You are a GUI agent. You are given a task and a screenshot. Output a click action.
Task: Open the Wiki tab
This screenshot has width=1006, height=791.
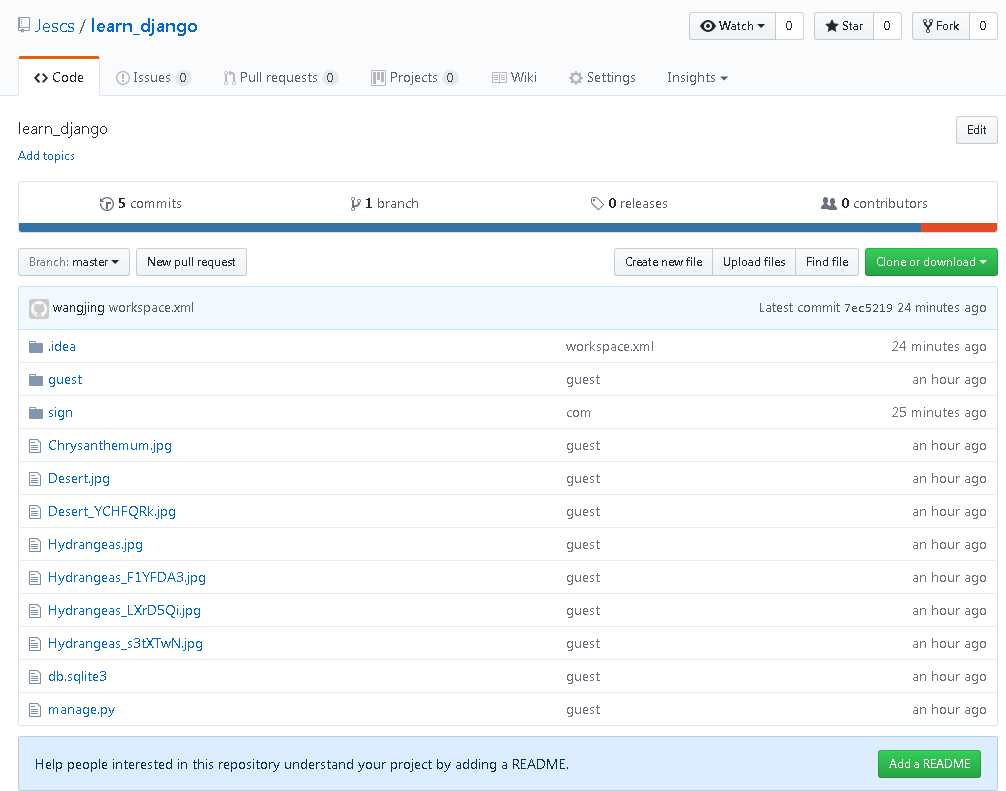[514, 78]
